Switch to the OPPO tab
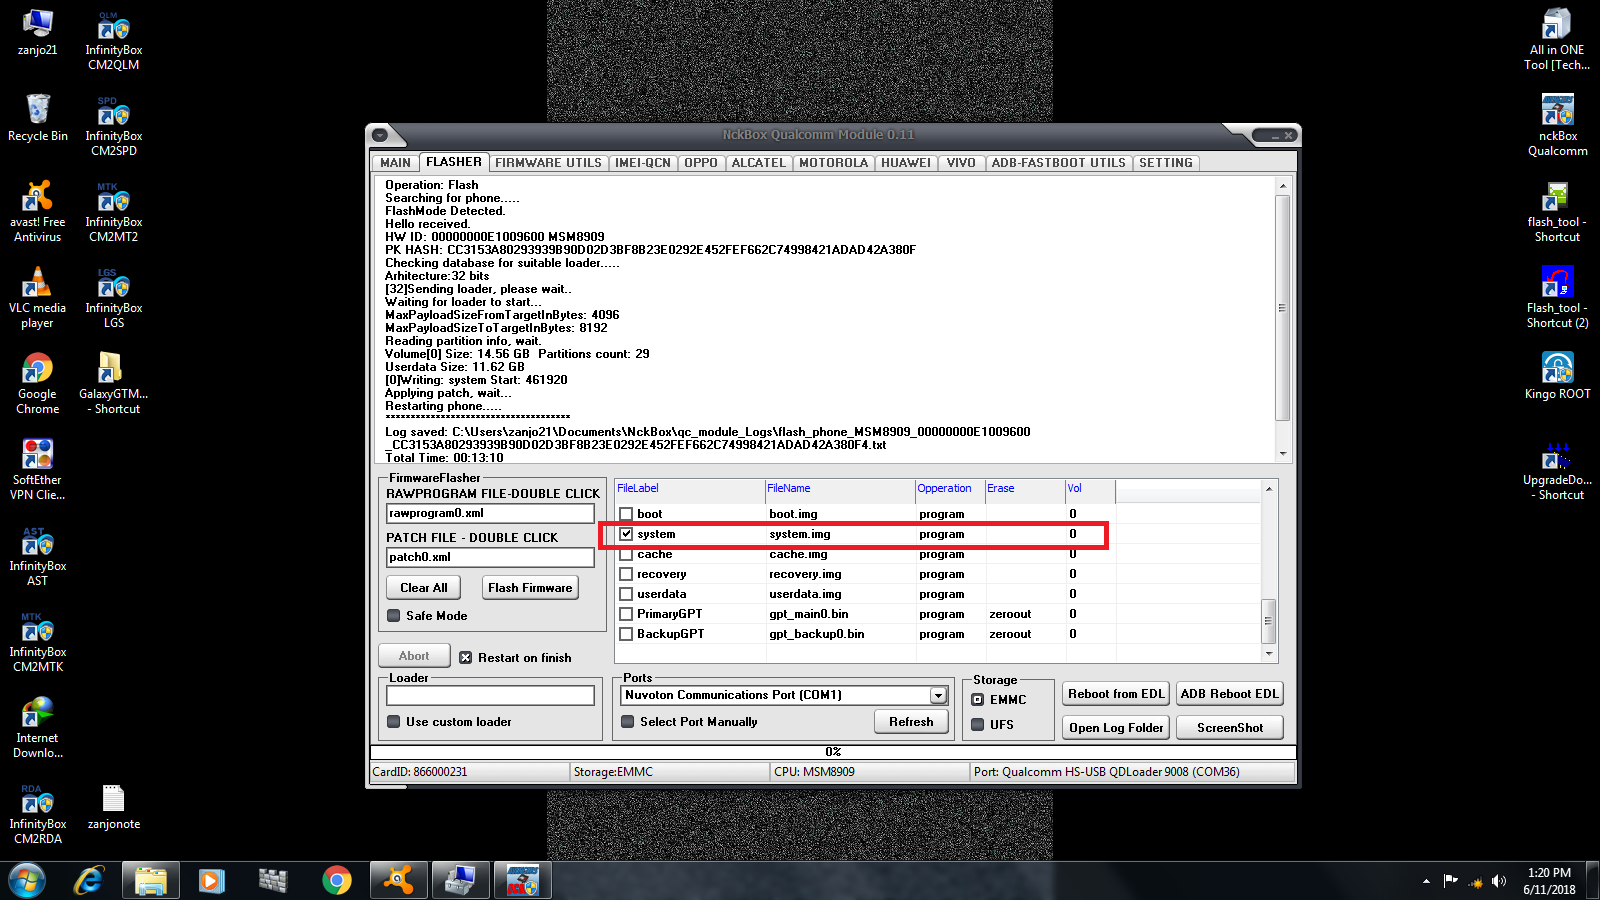The width and height of the screenshot is (1600, 900). 701,163
